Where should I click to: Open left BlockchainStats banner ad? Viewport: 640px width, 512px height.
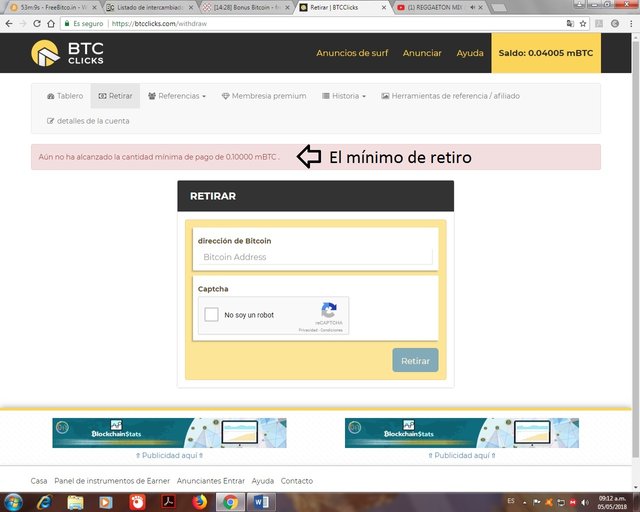(x=169, y=433)
